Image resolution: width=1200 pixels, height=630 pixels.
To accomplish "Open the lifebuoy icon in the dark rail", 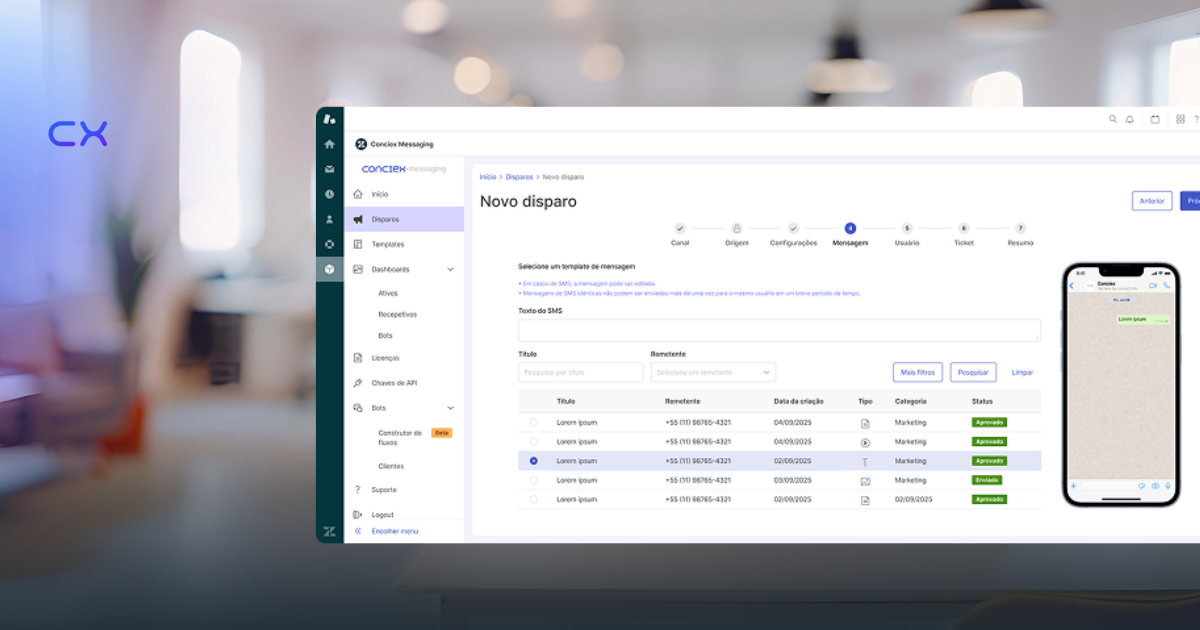I will [x=329, y=244].
